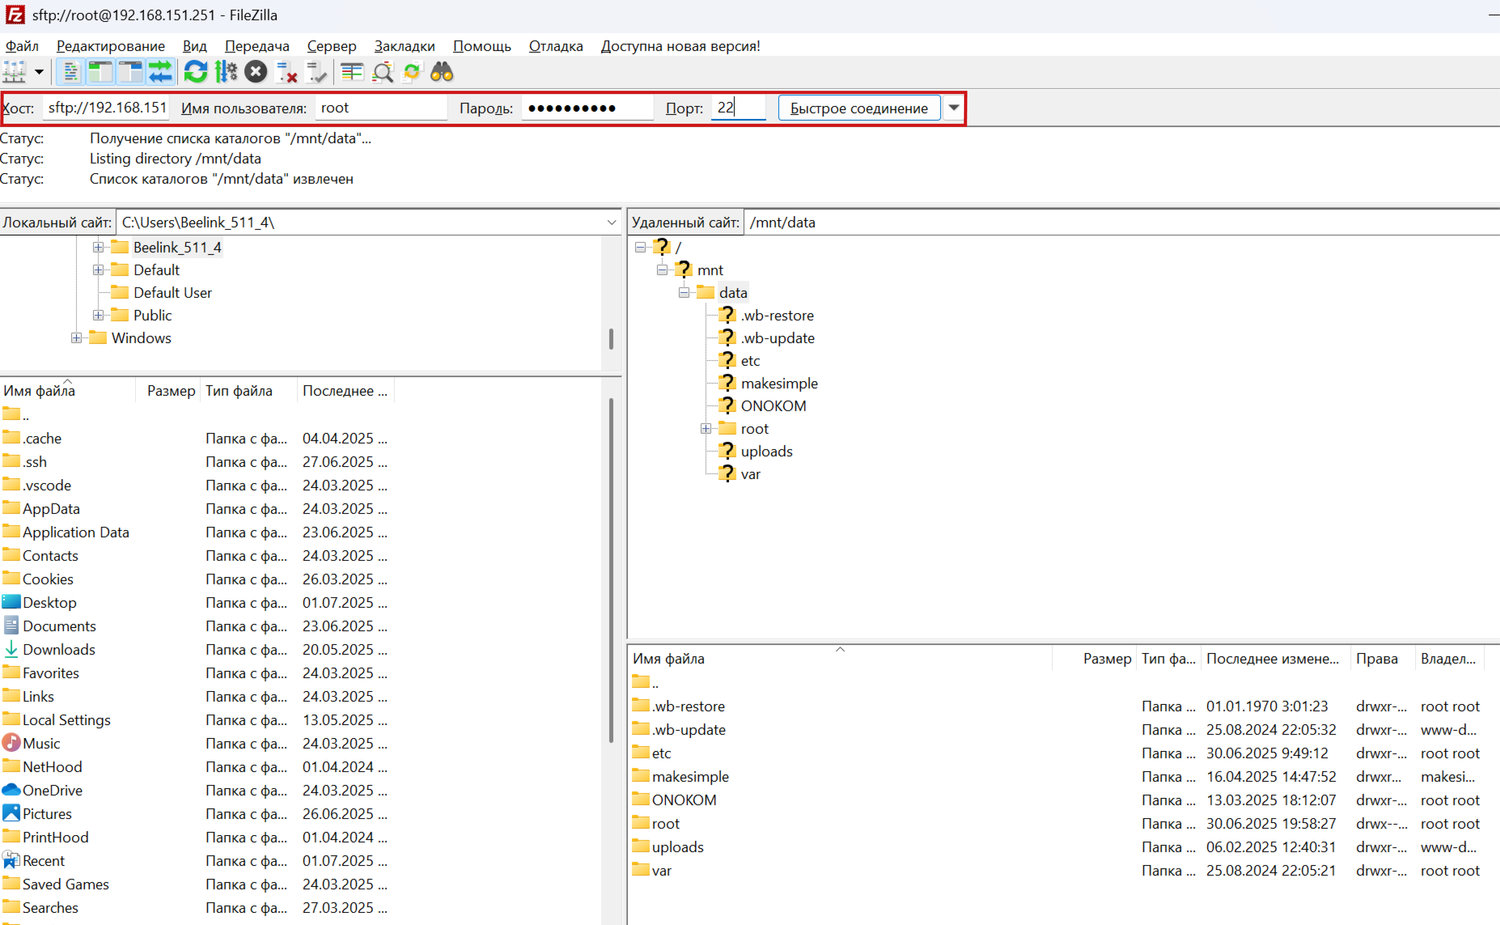This screenshot has height=925, width=1500.
Task: Open the Помощь menu
Action: [482, 46]
